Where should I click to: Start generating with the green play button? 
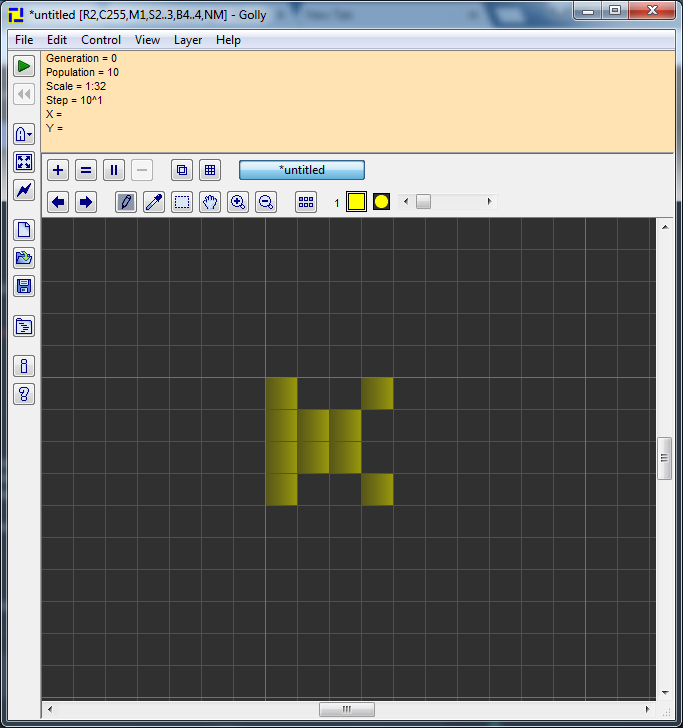[x=24, y=66]
